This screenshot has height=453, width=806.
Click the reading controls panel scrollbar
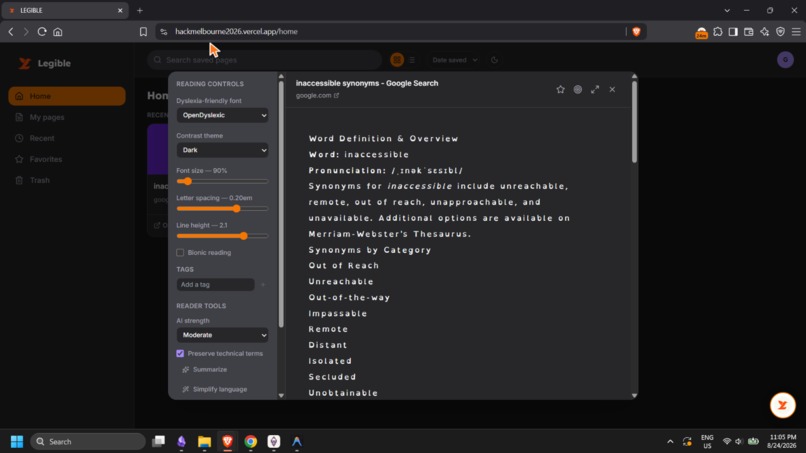(281, 205)
